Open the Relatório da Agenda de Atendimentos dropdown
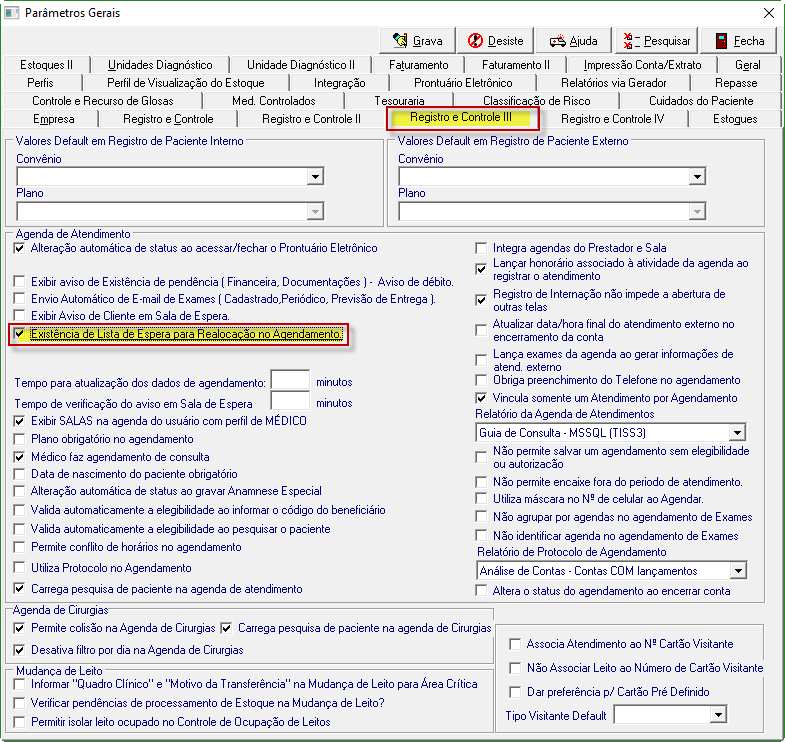Screen dimensions: 785x742 736,433
